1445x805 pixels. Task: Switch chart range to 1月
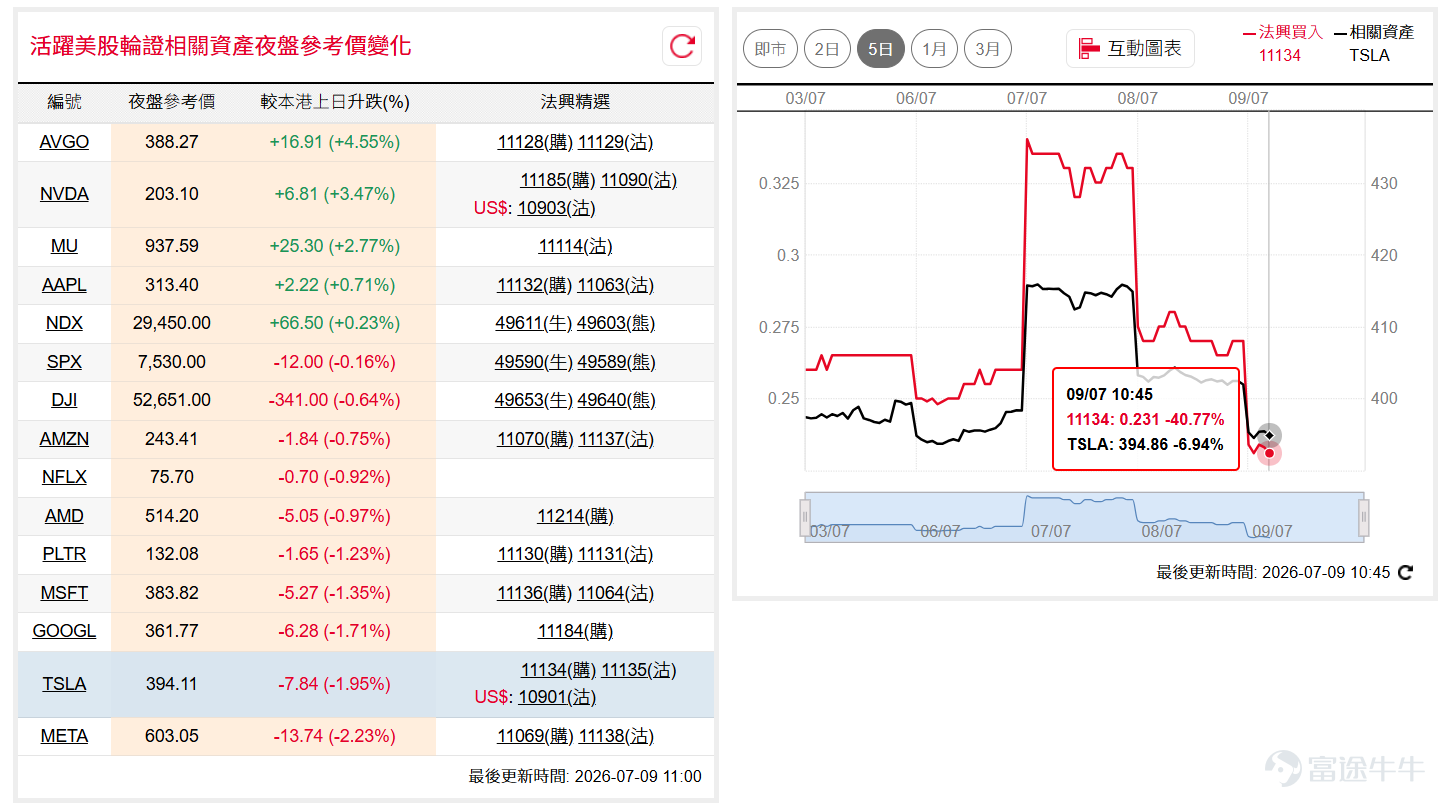[x=934, y=48]
